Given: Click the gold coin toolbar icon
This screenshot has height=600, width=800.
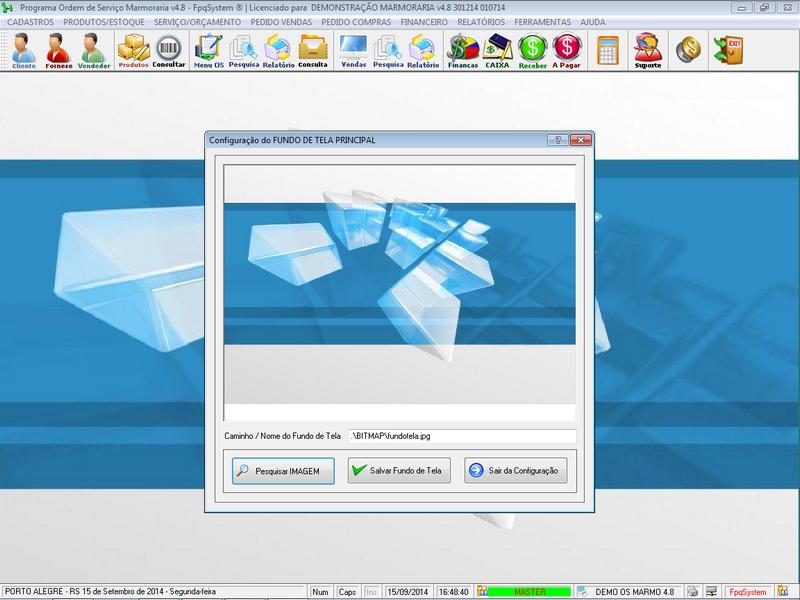Looking at the screenshot, I should (x=688, y=50).
